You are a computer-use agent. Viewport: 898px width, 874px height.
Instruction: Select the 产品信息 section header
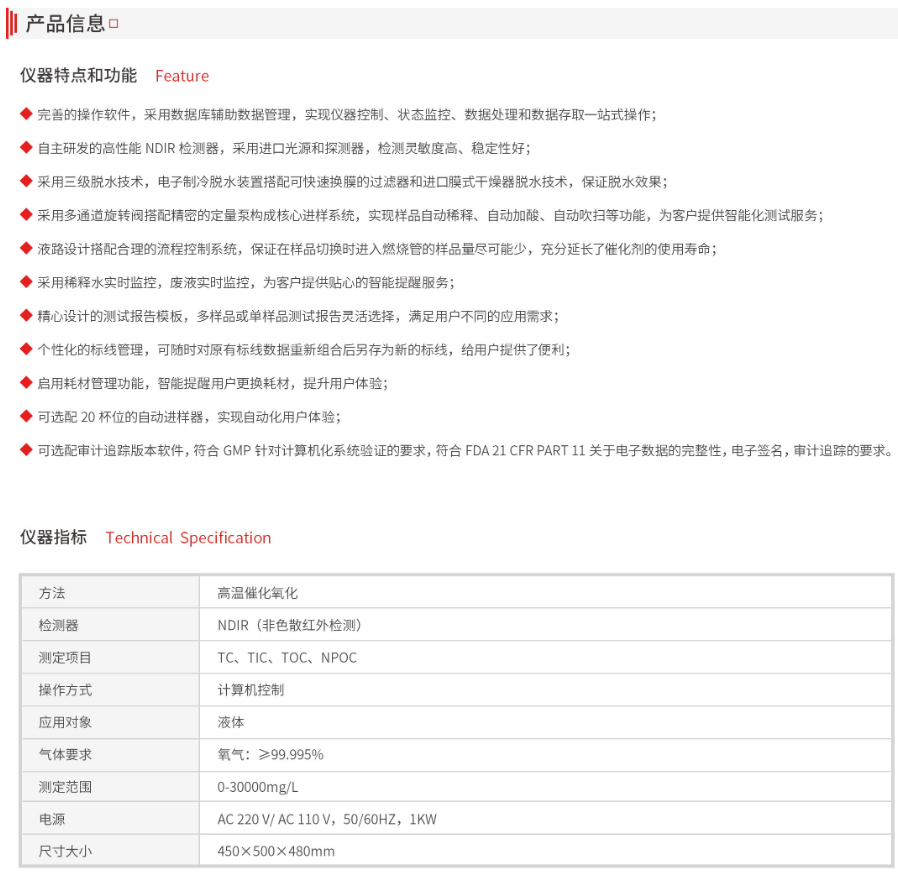pyautogui.click(x=65, y=24)
